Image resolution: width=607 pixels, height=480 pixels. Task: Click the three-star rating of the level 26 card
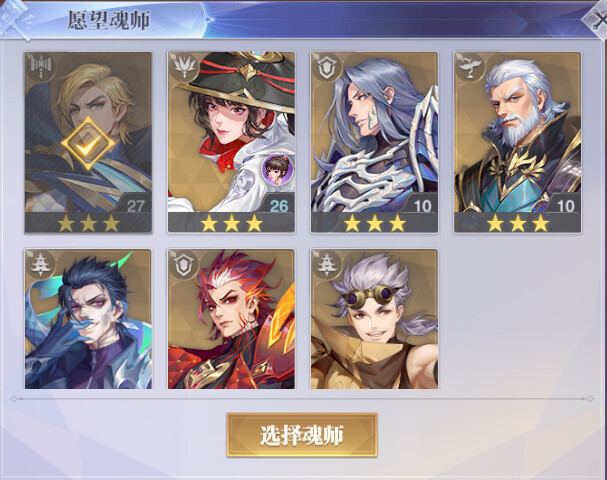[231, 223]
